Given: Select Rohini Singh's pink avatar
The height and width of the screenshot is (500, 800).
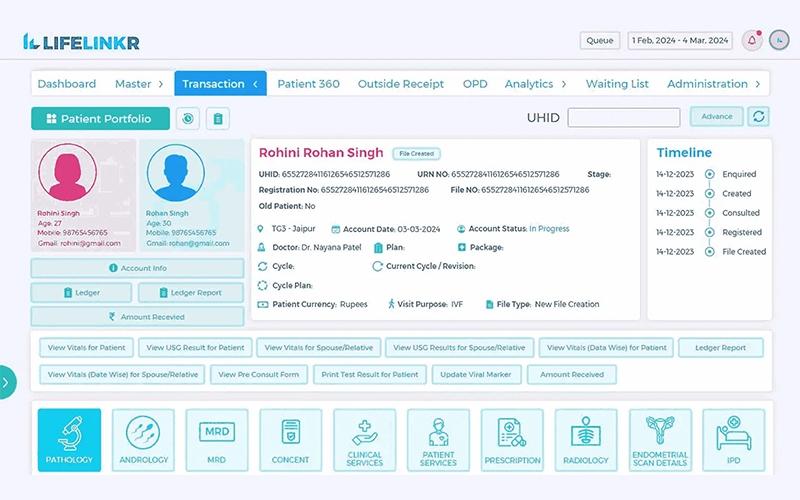Looking at the screenshot, I should (67, 172).
